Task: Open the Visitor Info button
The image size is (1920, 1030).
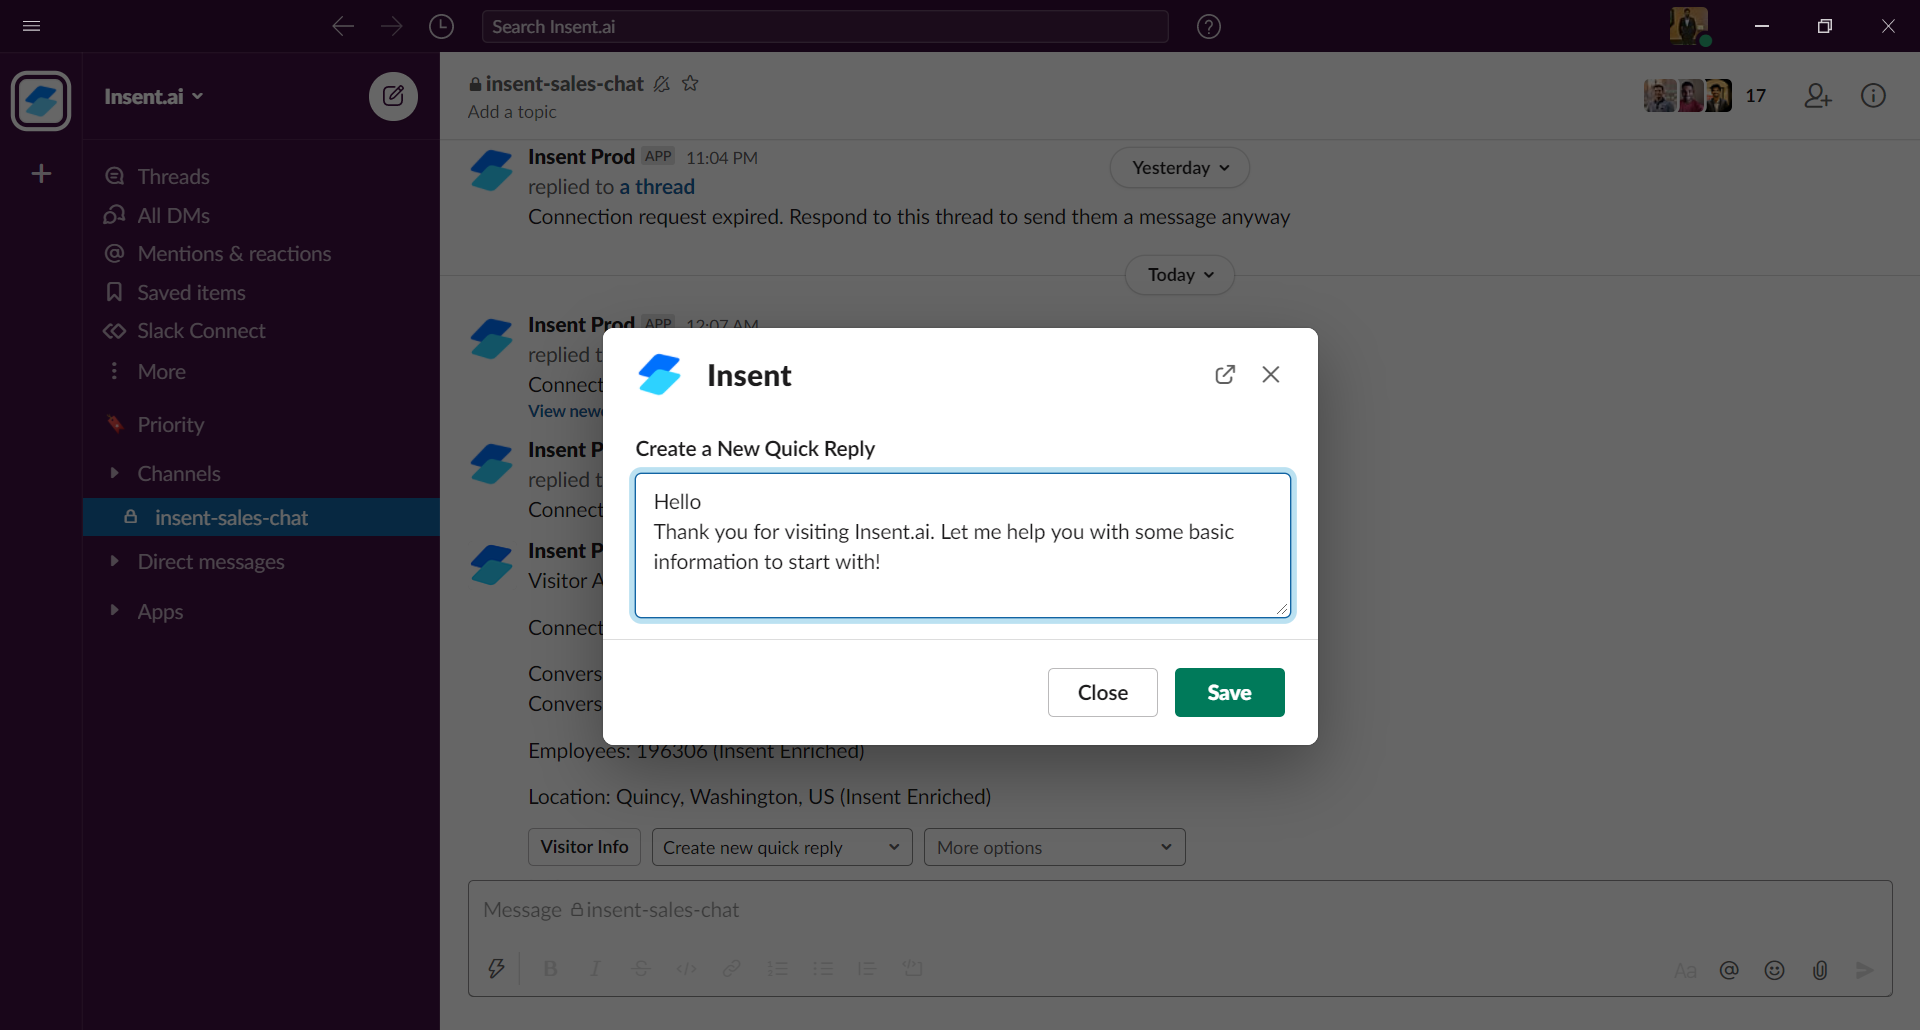Action: pyautogui.click(x=584, y=847)
